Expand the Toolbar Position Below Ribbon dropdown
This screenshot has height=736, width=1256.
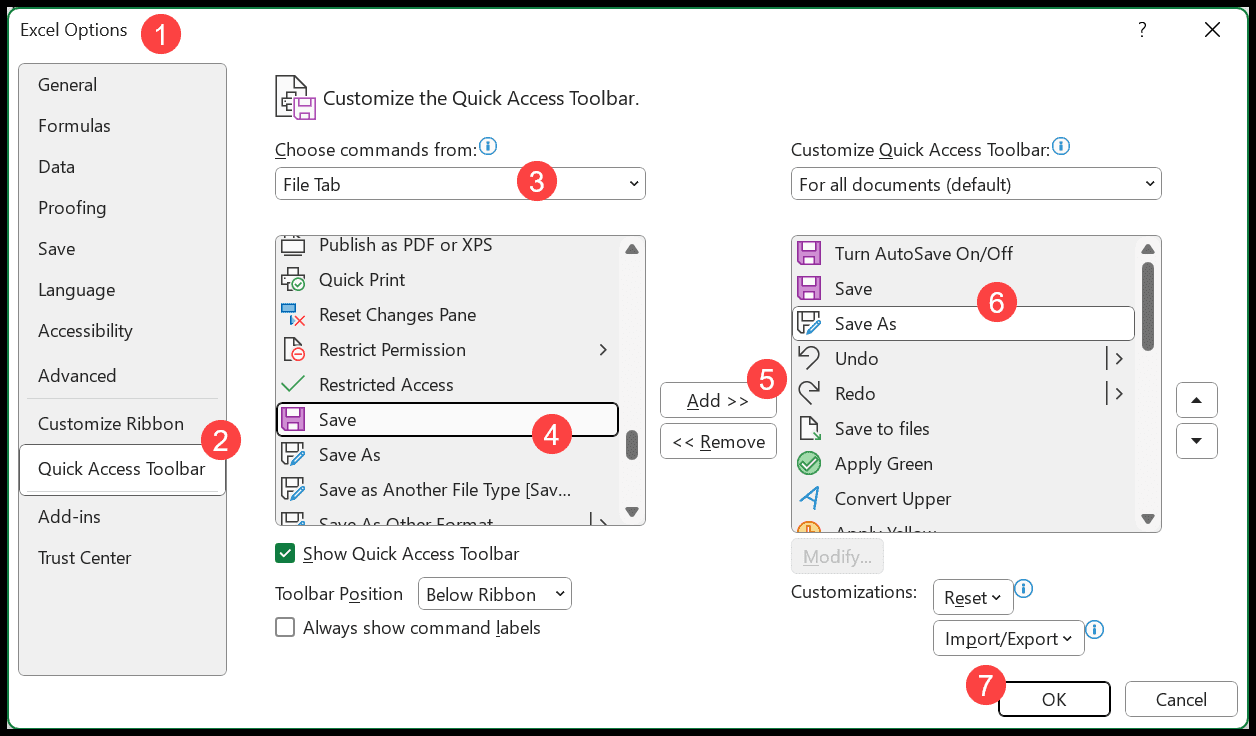494,594
